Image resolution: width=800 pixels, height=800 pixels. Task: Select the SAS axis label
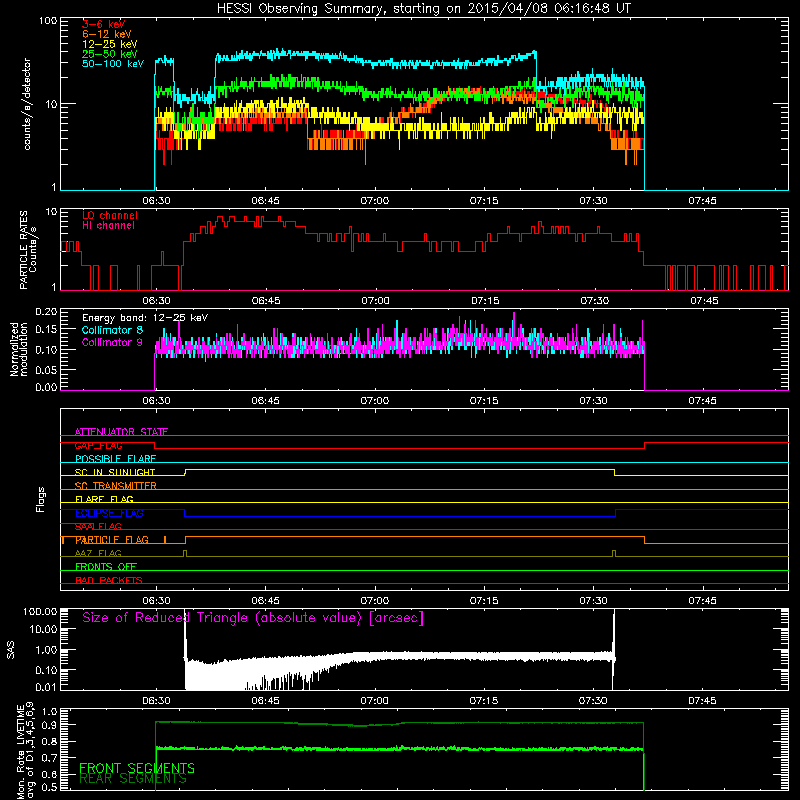11,650
